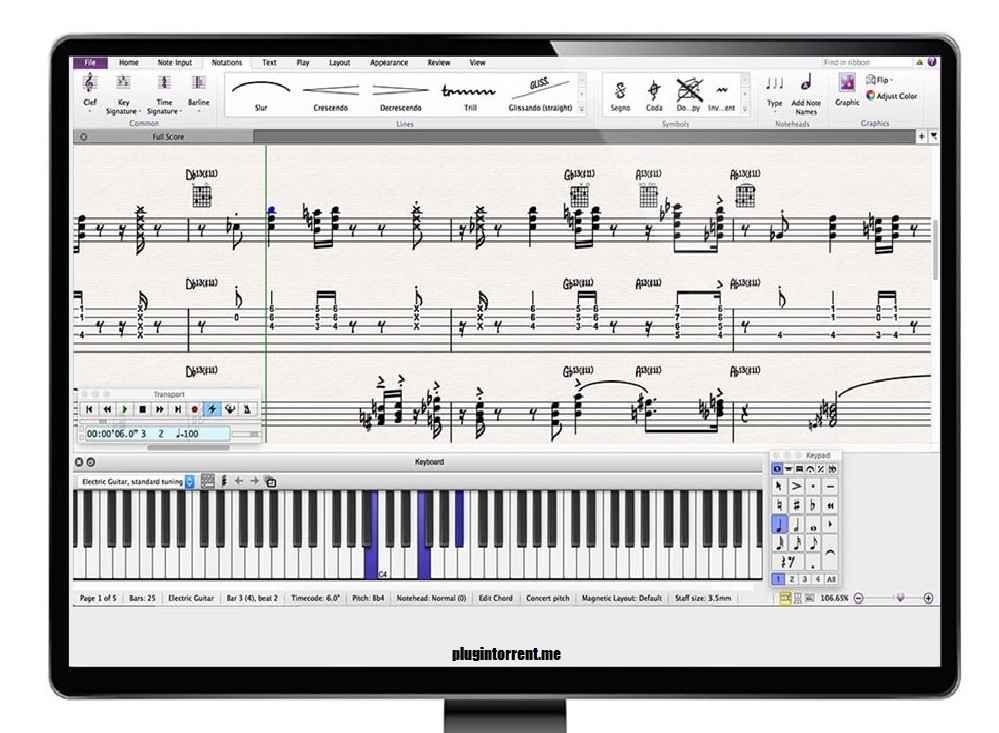Click Fast-forward in the Transport panel
This screenshot has height=733, width=999.
[x=160, y=409]
